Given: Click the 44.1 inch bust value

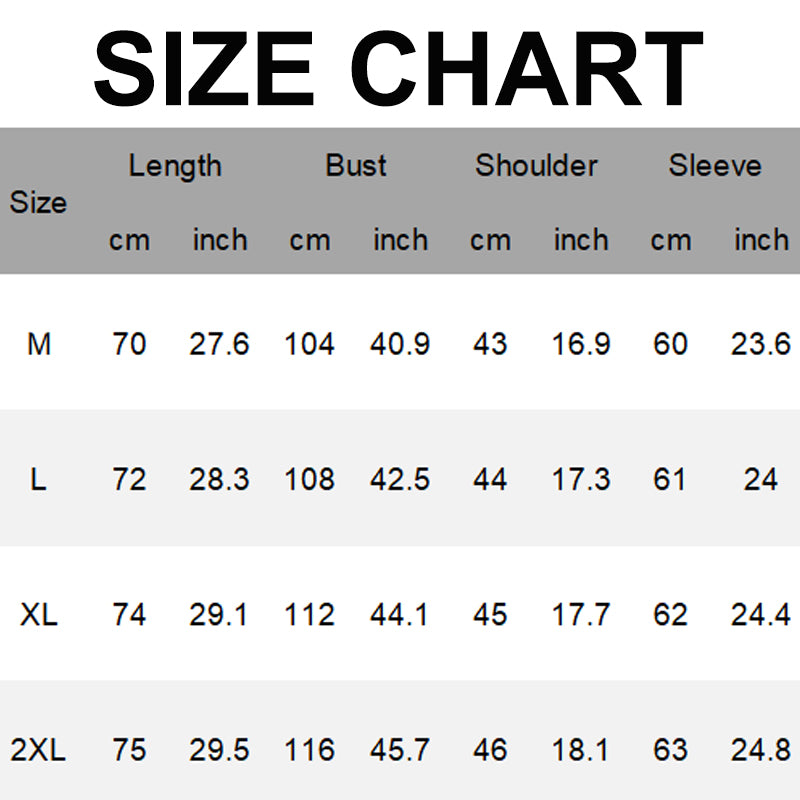Looking at the screenshot, I should (400, 615).
